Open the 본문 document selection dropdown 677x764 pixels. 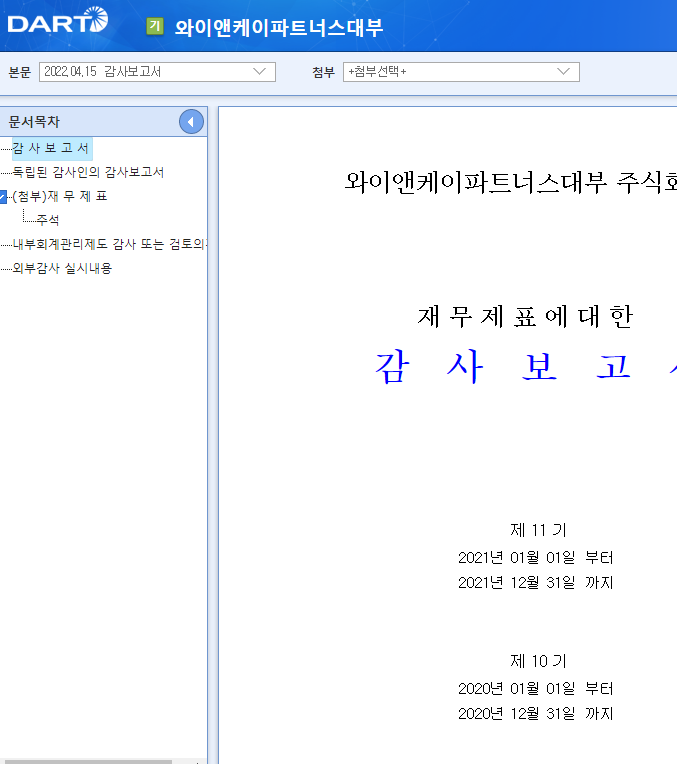pyautogui.click(x=157, y=72)
